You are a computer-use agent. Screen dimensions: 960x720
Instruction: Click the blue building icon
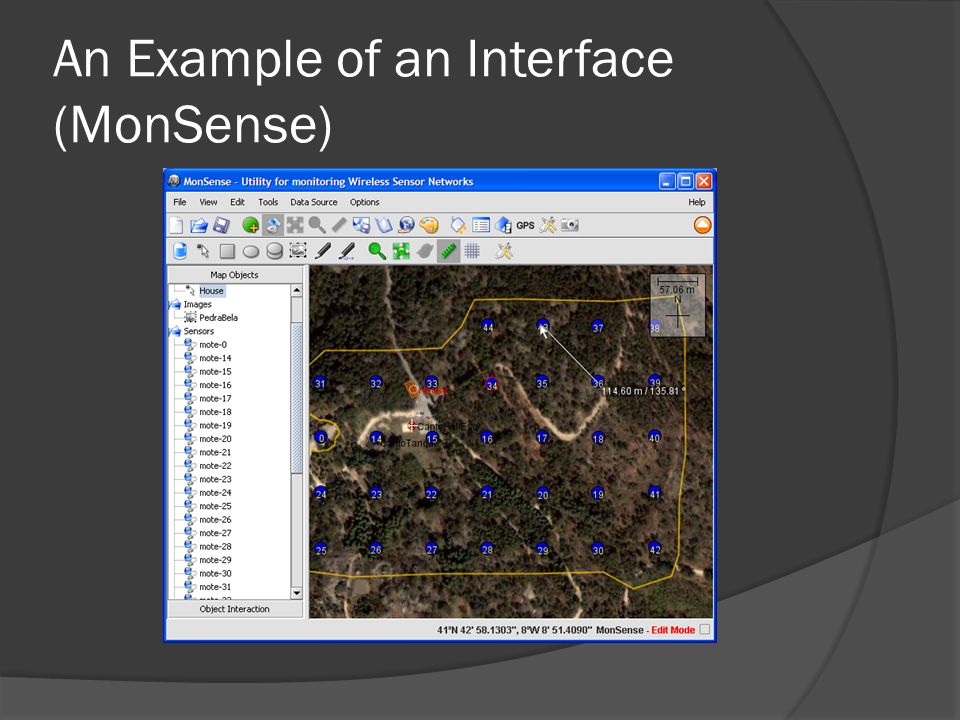click(503, 225)
